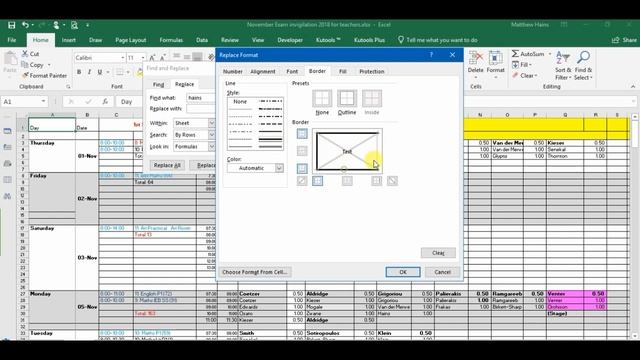Expand the Name Box dropdown
The height and width of the screenshot is (360, 640).
[x=43, y=102]
